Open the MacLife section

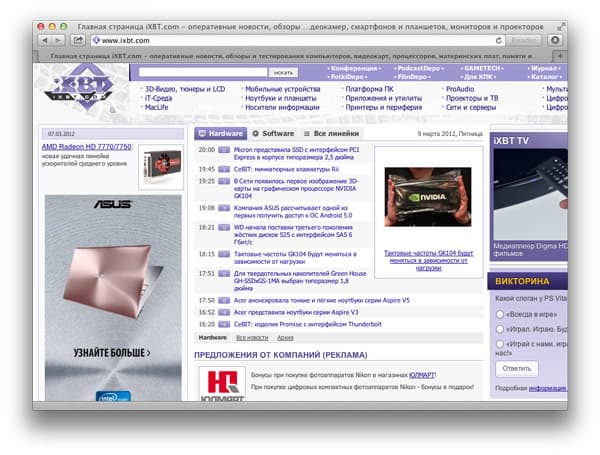(x=156, y=108)
